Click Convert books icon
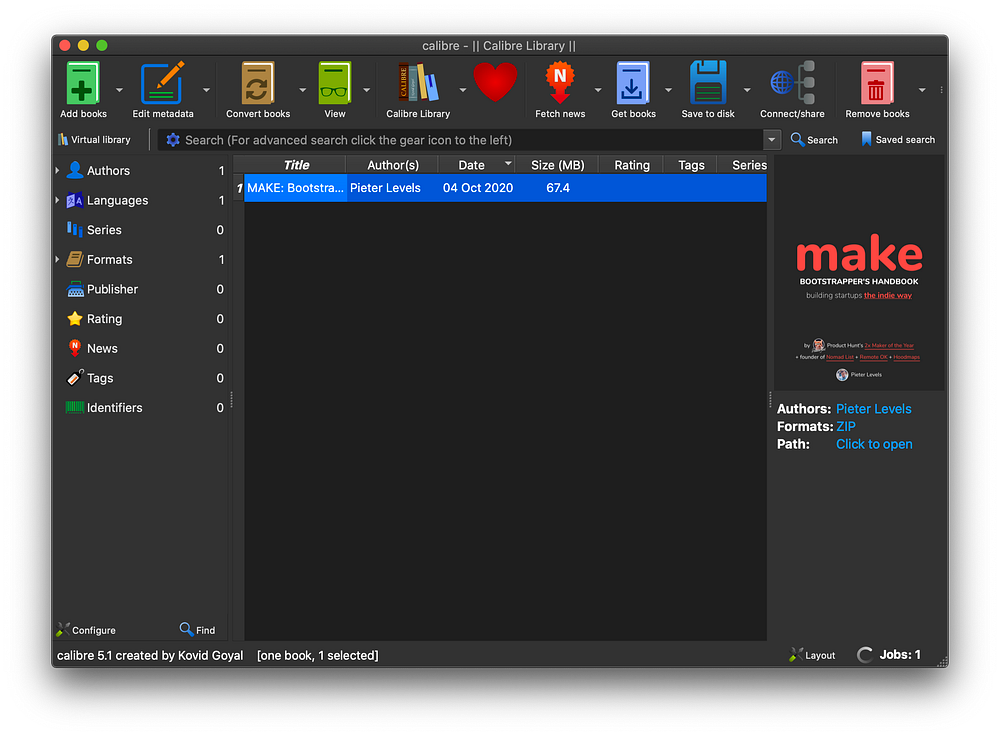1000x736 pixels. click(x=258, y=83)
